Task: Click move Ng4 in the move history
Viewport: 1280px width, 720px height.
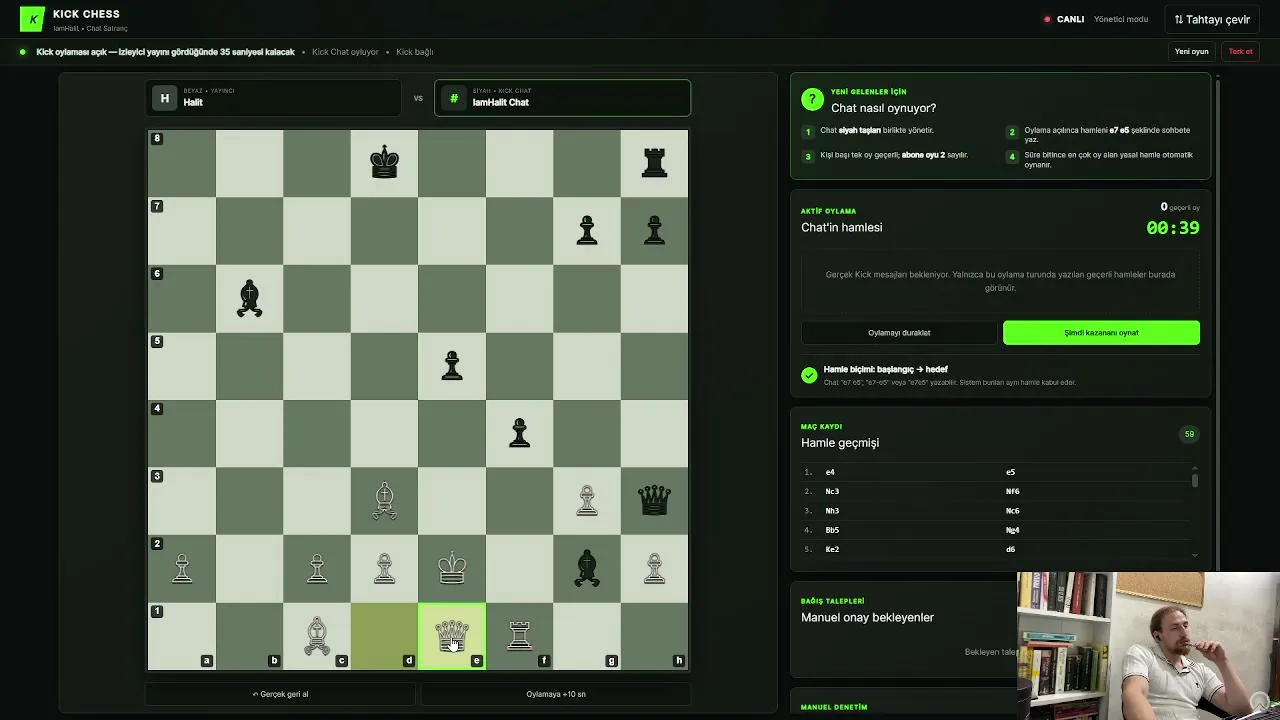Action: (1013, 530)
